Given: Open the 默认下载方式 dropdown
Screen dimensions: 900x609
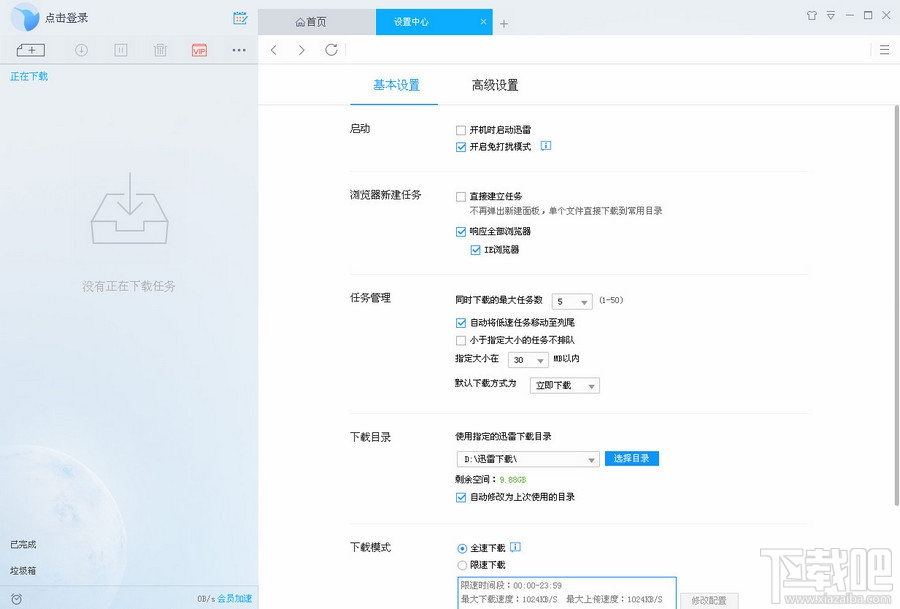Looking at the screenshot, I should (x=563, y=384).
